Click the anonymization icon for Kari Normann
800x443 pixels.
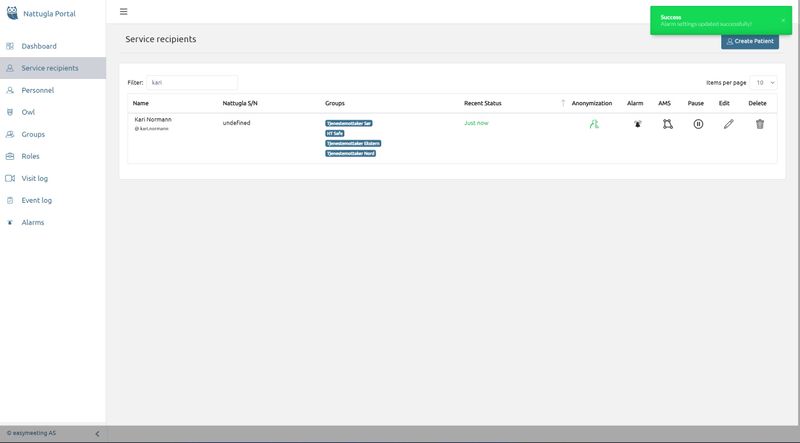[x=593, y=124]
